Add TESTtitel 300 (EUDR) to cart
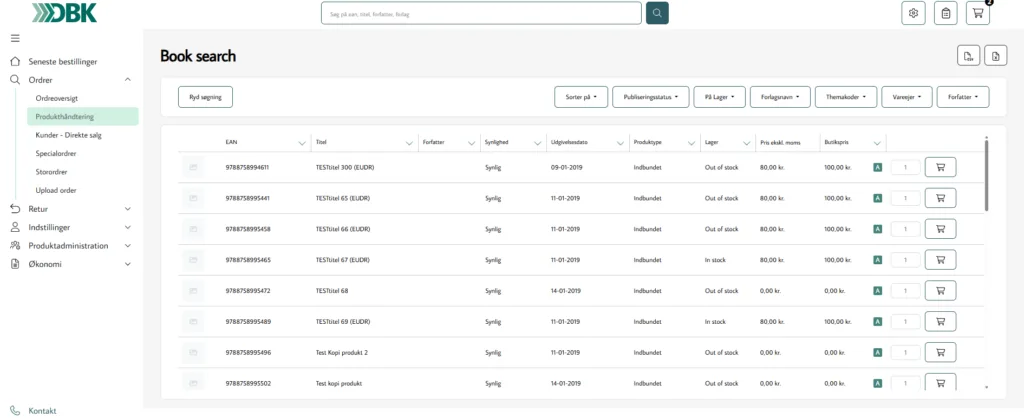 click(940, 167)
